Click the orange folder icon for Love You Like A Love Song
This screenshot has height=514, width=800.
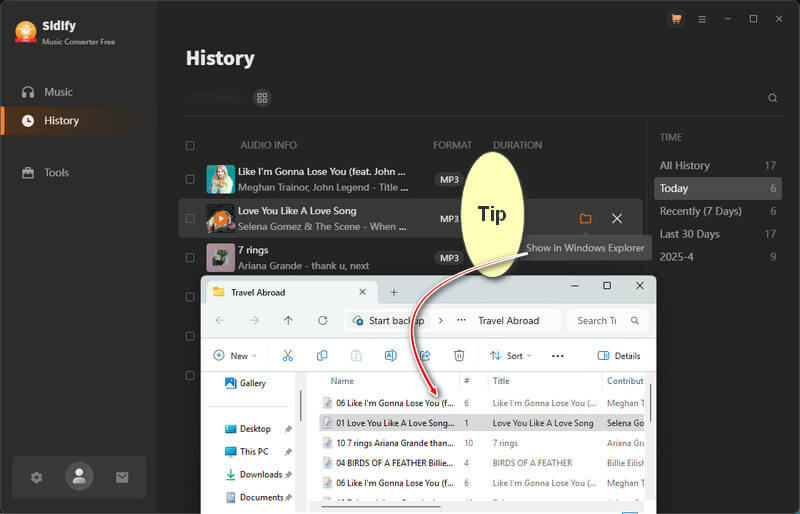point(585,218)
